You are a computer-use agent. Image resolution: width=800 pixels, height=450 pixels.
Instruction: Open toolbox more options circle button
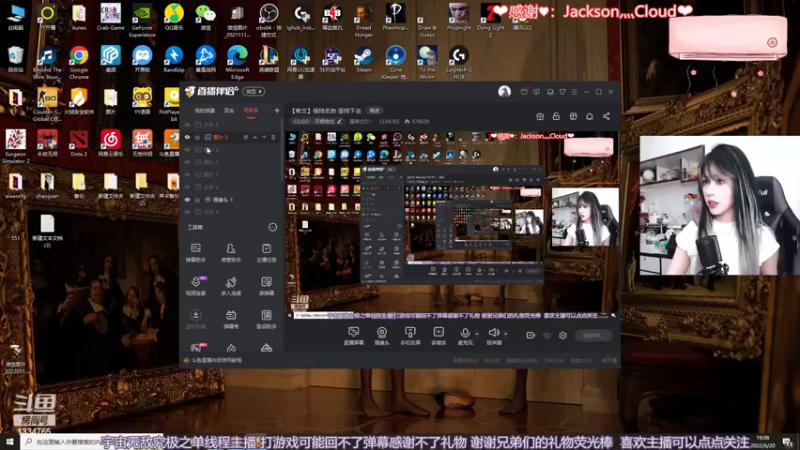273,227
